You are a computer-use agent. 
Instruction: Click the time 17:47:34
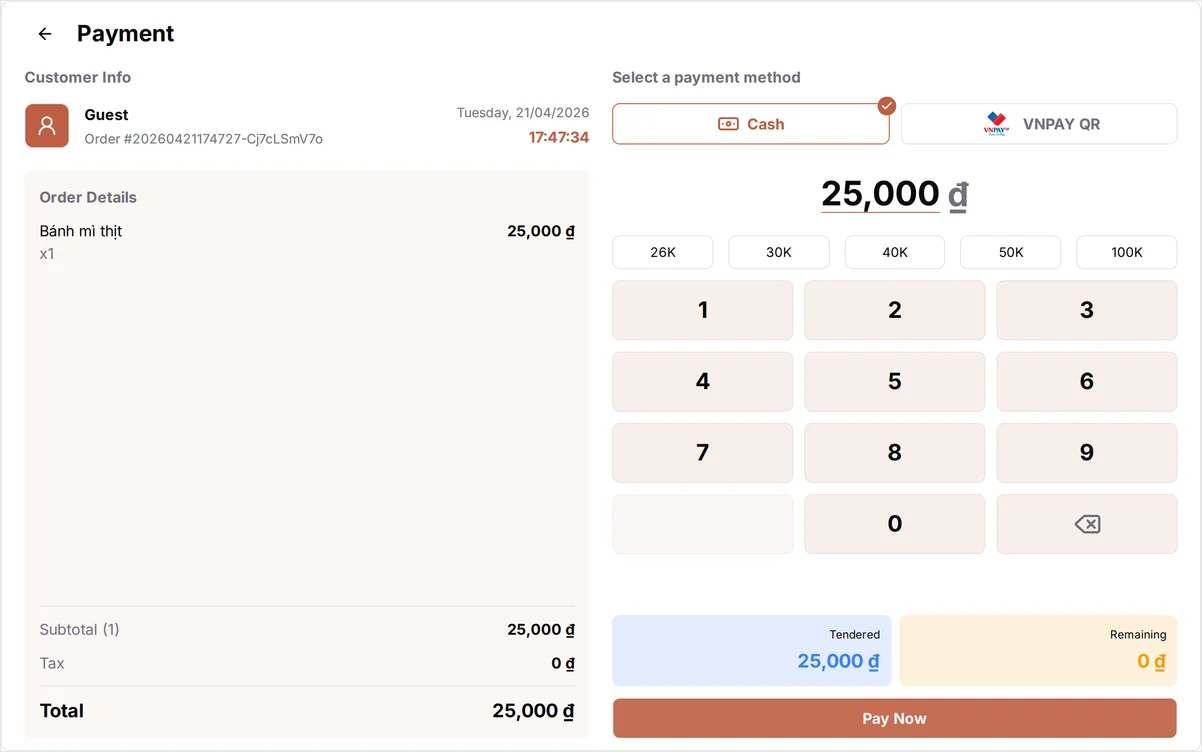point(559,137)
